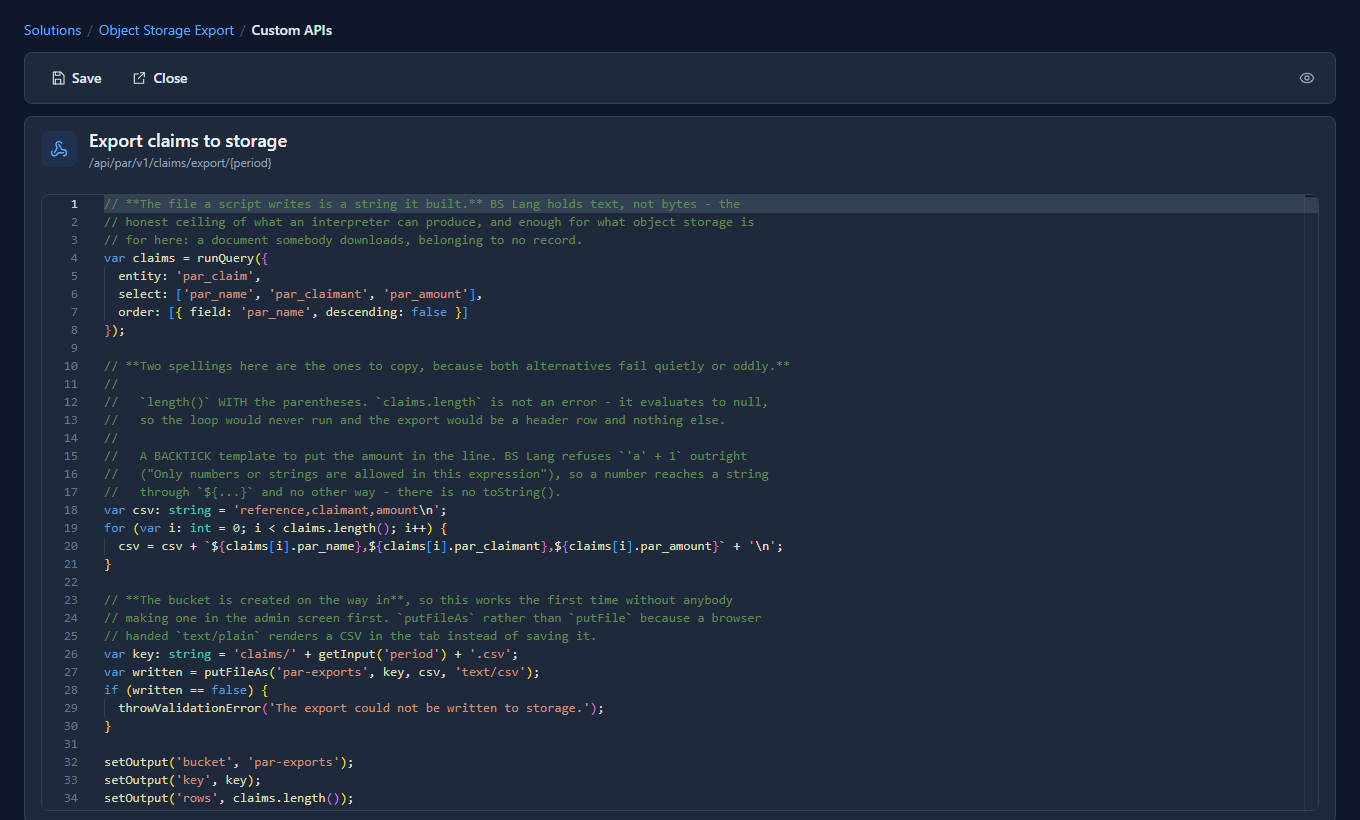
Task: Click line number 9 in the gutter
Action: tap(74, 348)
